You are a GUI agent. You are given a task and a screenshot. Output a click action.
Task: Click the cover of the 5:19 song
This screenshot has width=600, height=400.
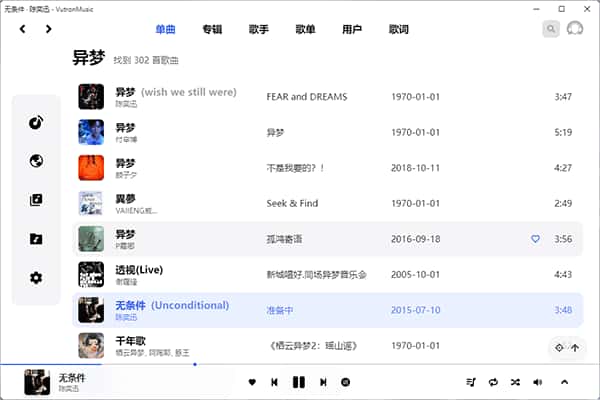[91, 132]
